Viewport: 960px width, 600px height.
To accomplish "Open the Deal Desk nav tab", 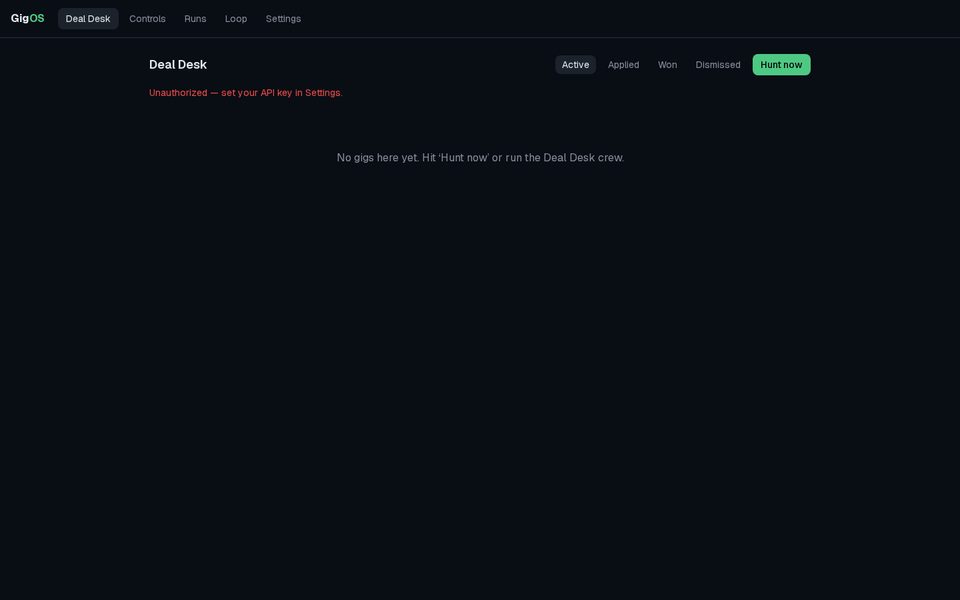I will [x=88, y=18].
